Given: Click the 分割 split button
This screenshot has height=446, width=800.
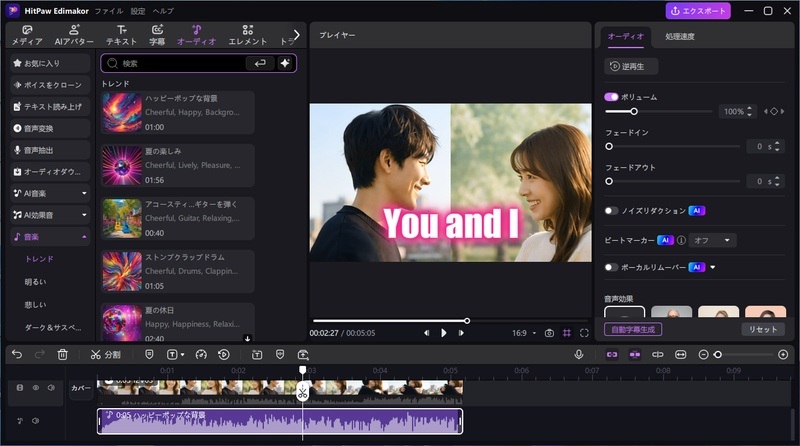Looking at the screenshot, I should (x=106, y=354).
